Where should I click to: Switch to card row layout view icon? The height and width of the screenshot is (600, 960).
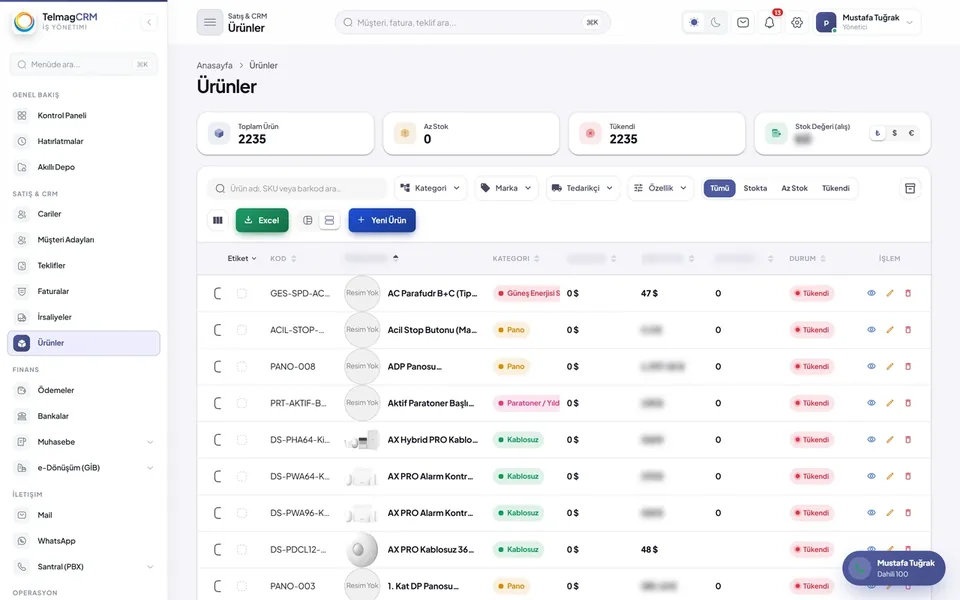329,220
